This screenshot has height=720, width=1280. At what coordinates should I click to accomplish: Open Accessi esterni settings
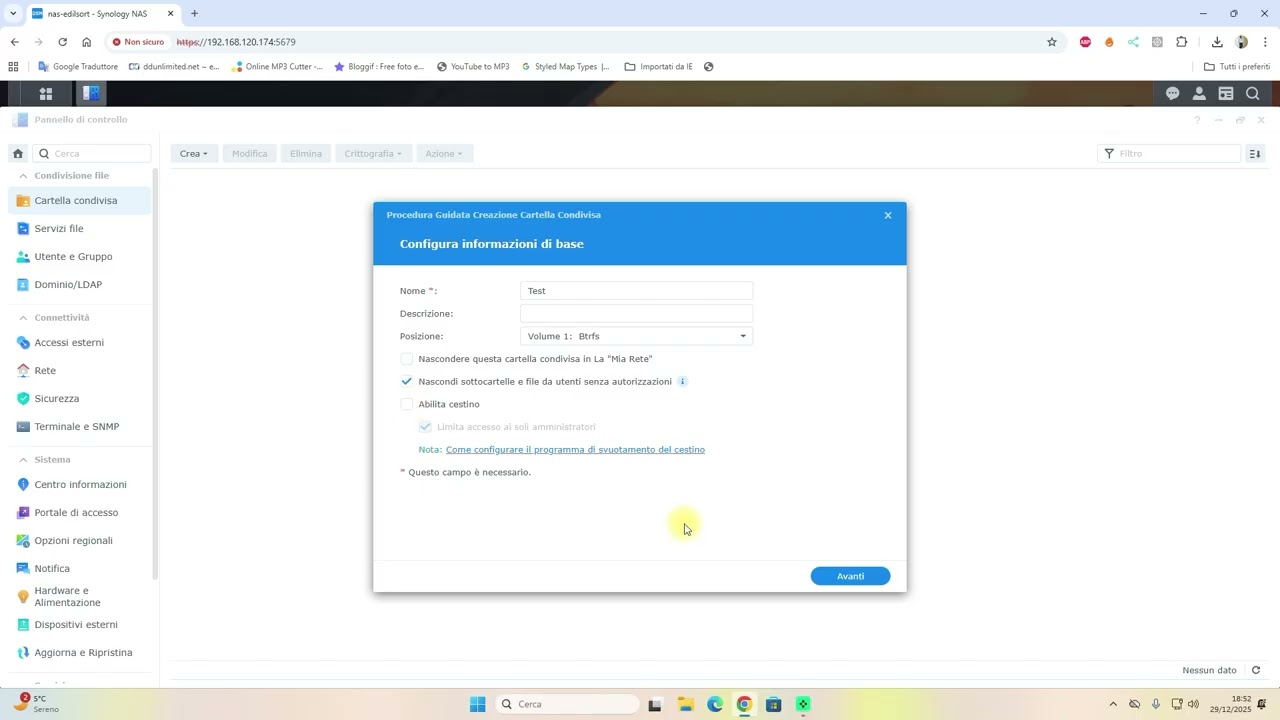[x=80, y=343]
